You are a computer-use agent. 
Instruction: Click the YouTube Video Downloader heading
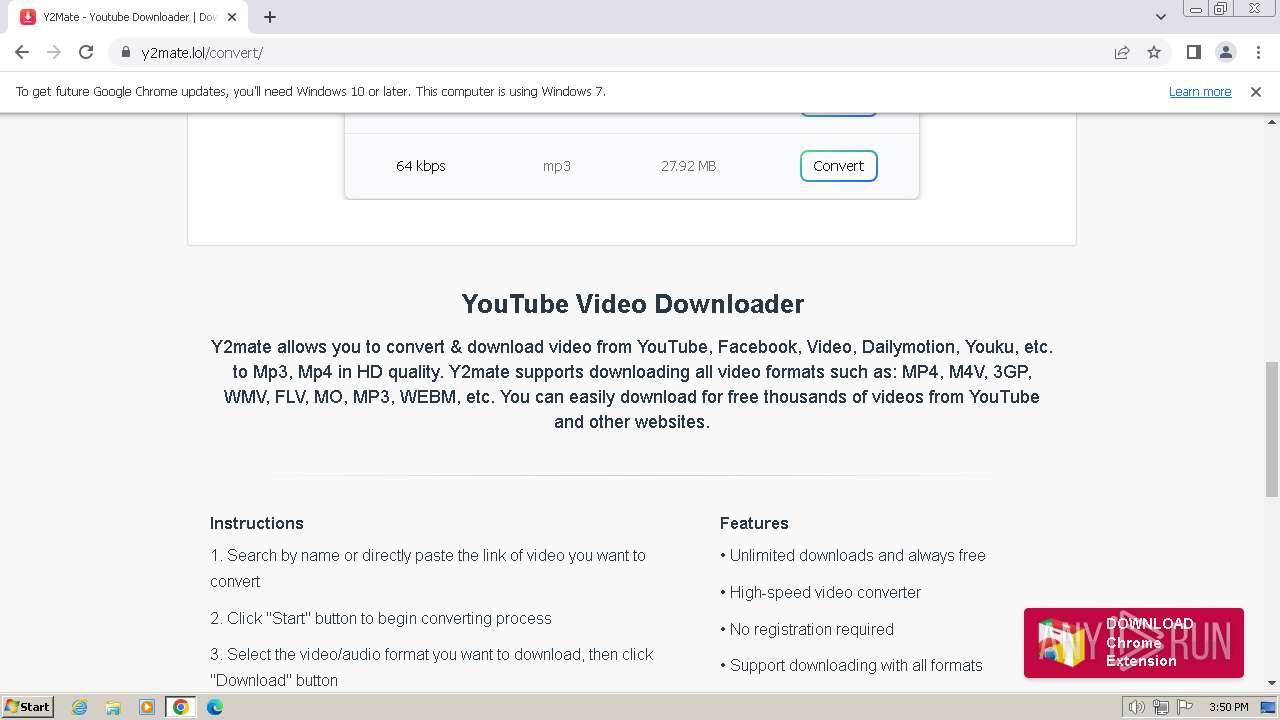tap(632, 304)
